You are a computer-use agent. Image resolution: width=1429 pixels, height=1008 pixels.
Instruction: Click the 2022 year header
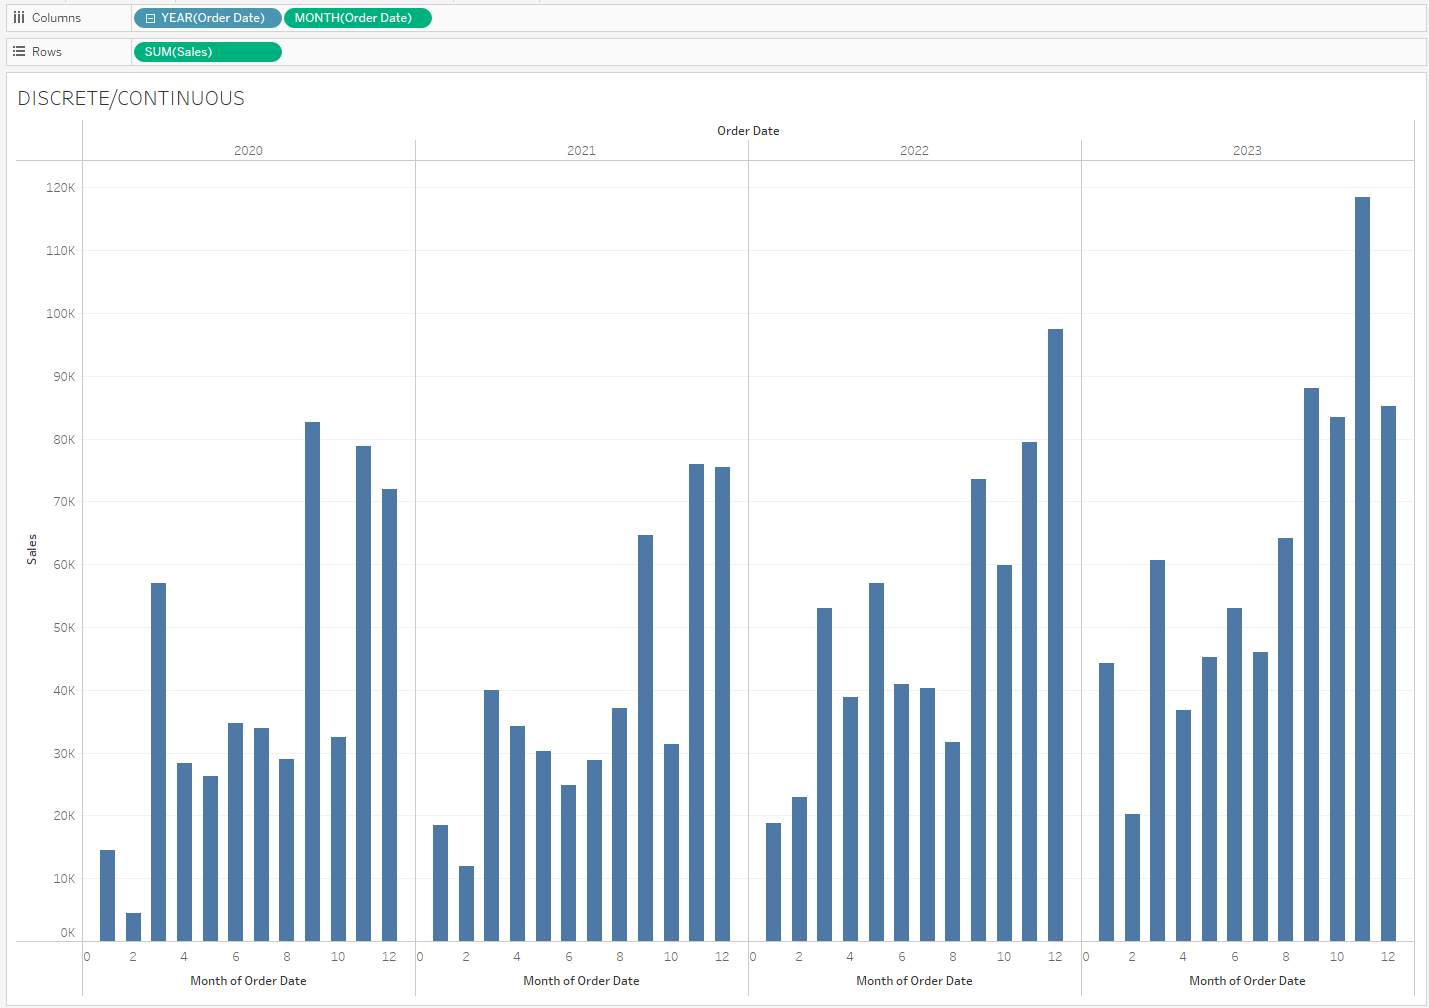(x=914, y=151)
